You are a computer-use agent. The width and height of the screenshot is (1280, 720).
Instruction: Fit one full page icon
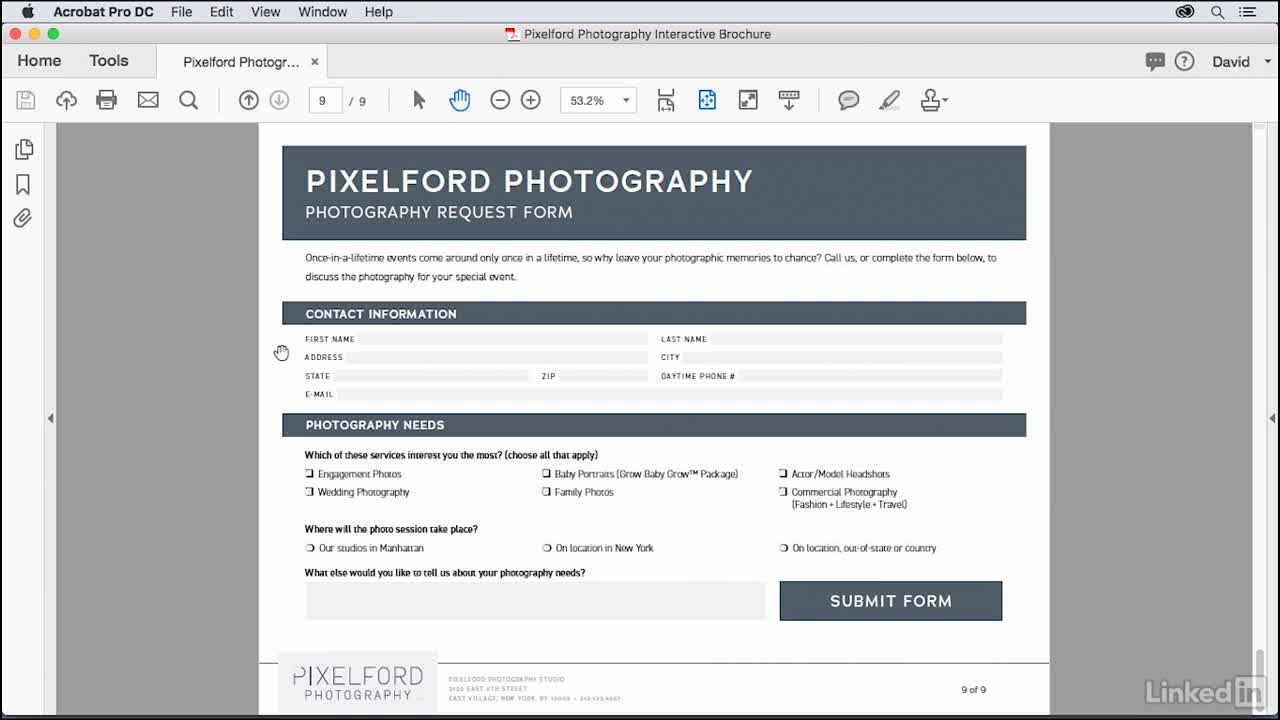[x=707, y=100]
